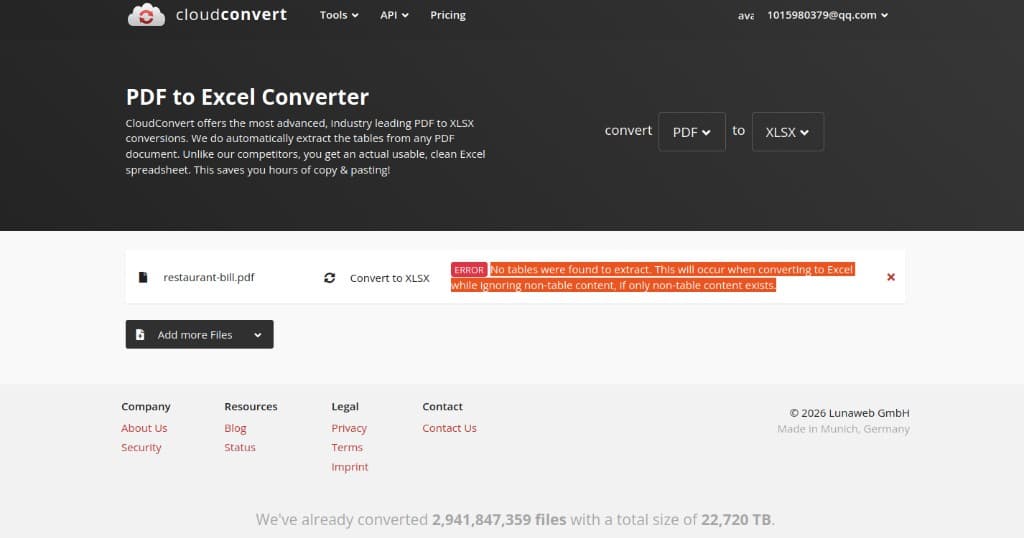
Task: Click the red ERROR badge
Action: coord(469,270)
